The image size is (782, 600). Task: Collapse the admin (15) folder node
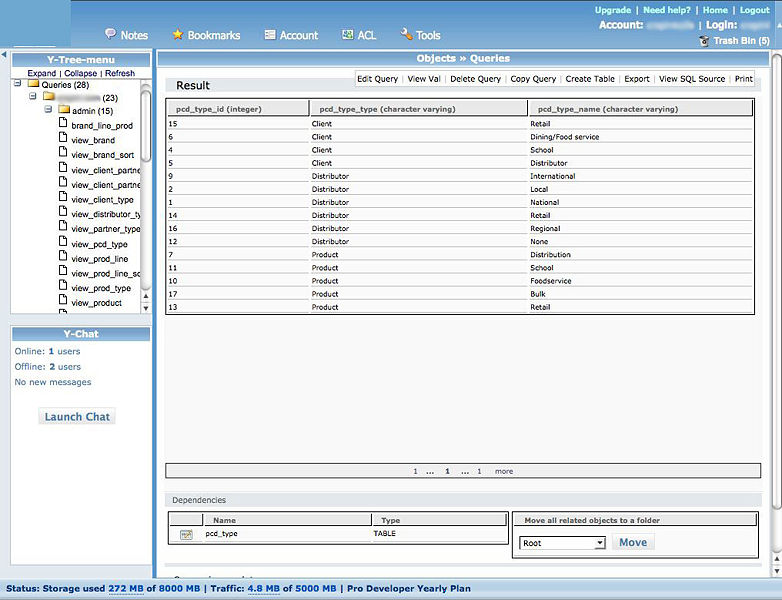48,110
